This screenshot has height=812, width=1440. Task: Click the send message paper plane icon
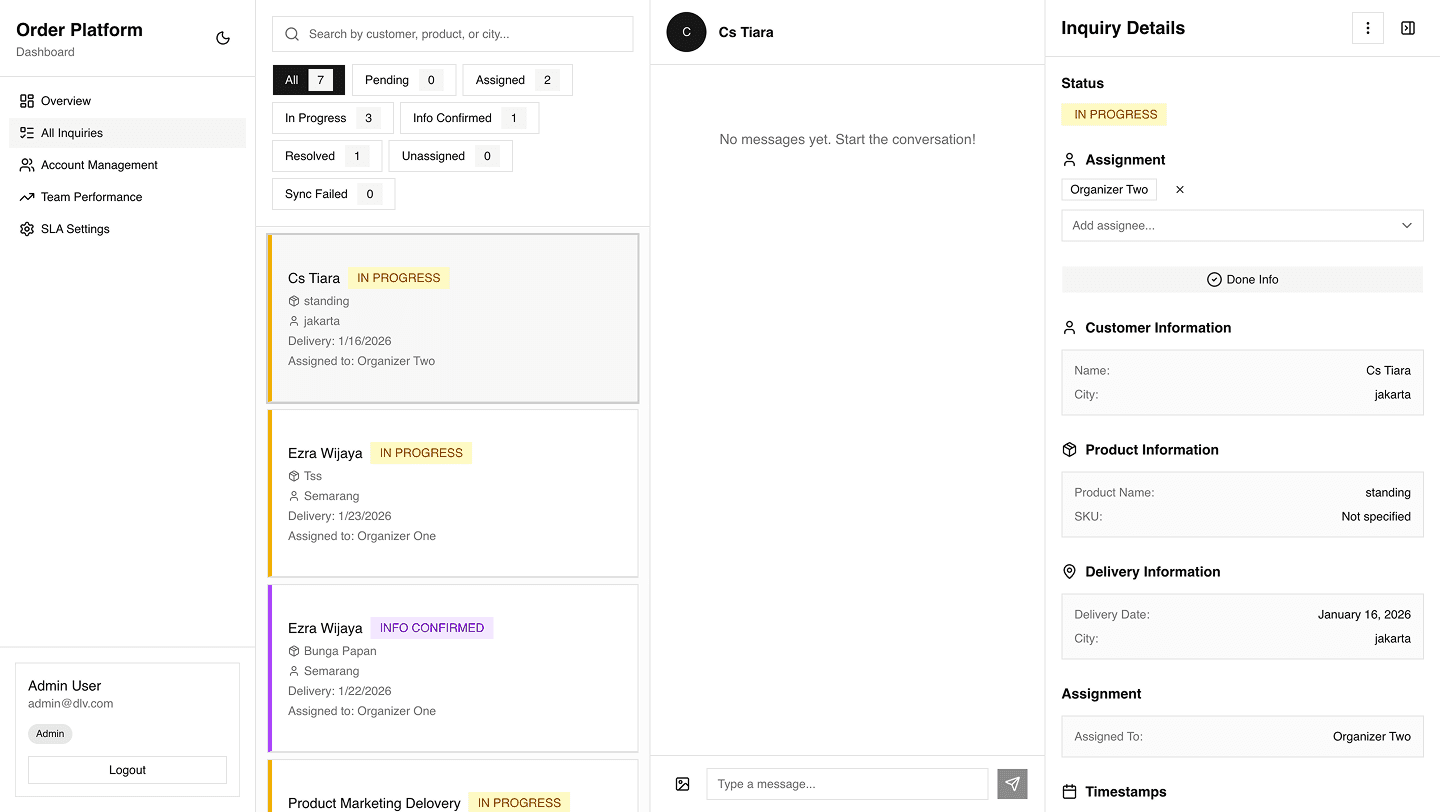1012,784
